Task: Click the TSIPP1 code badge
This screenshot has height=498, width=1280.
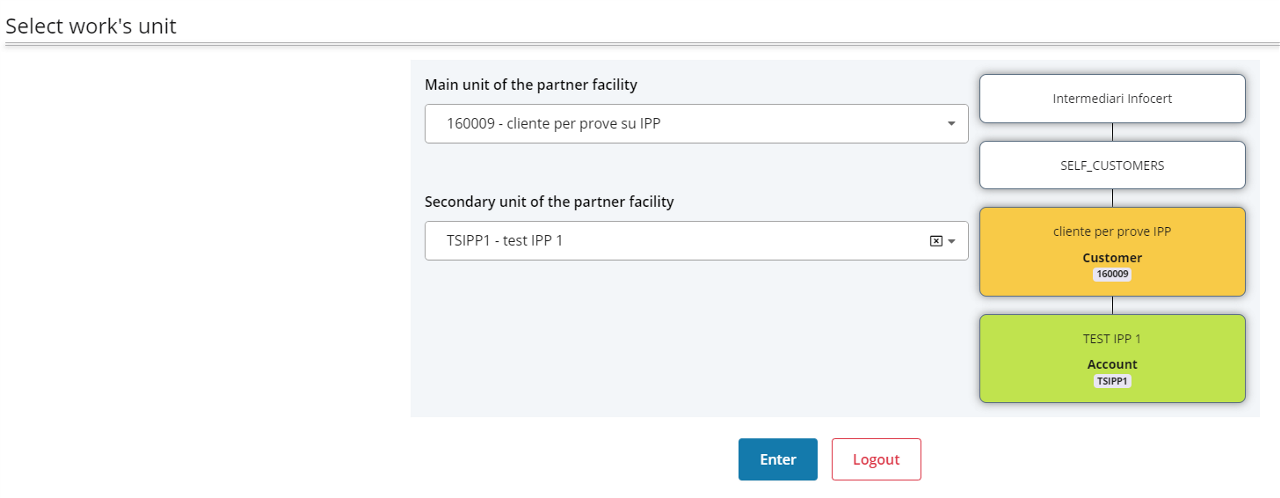Action: tap(1112, 381)
